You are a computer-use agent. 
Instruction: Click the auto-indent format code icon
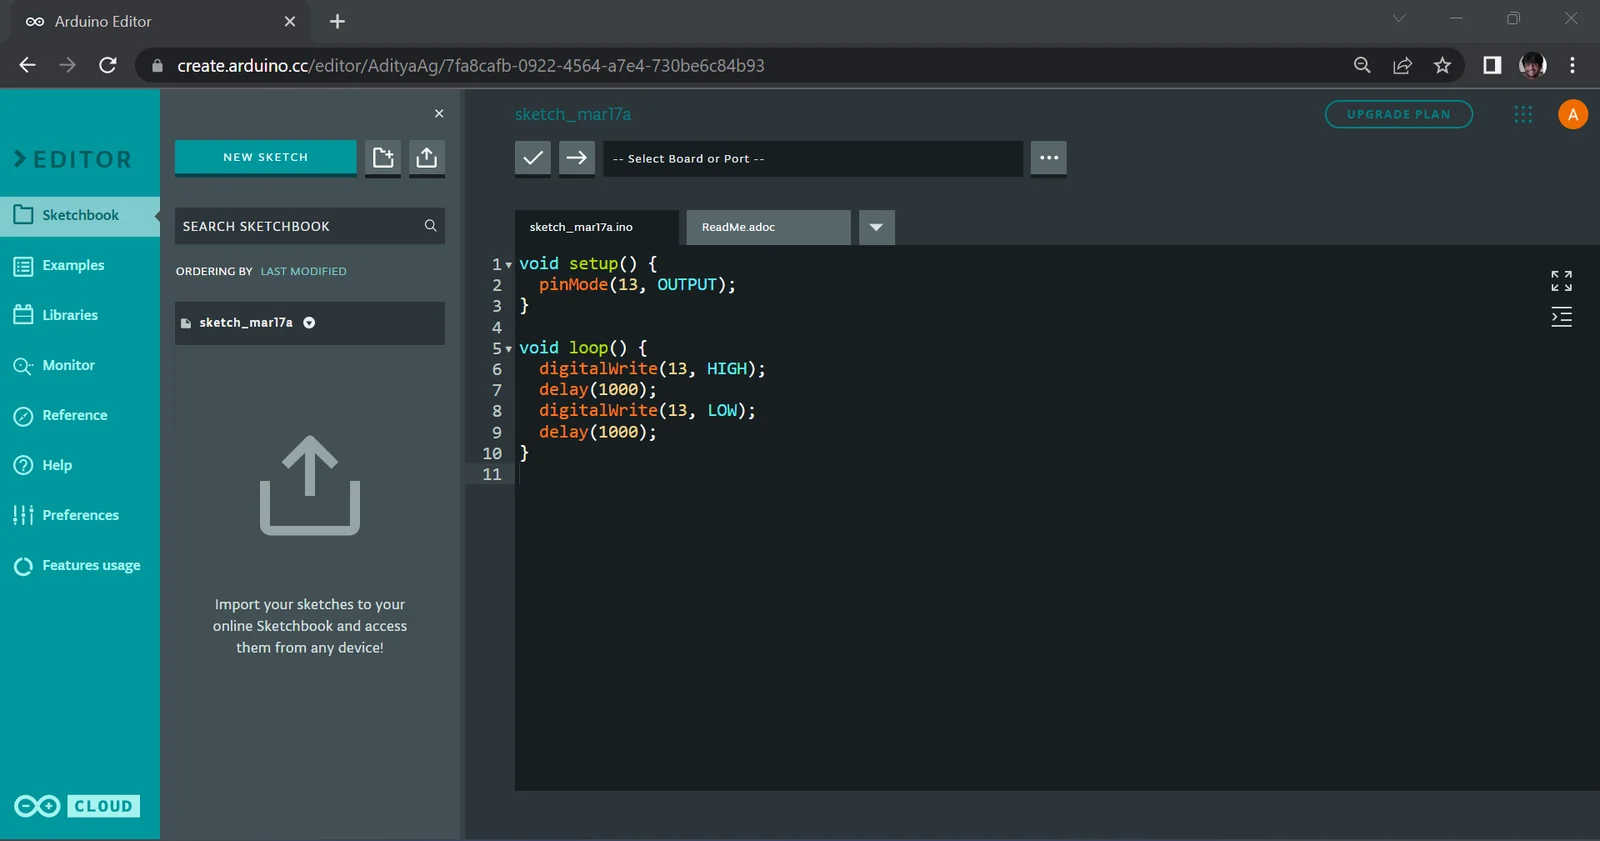1561,318
